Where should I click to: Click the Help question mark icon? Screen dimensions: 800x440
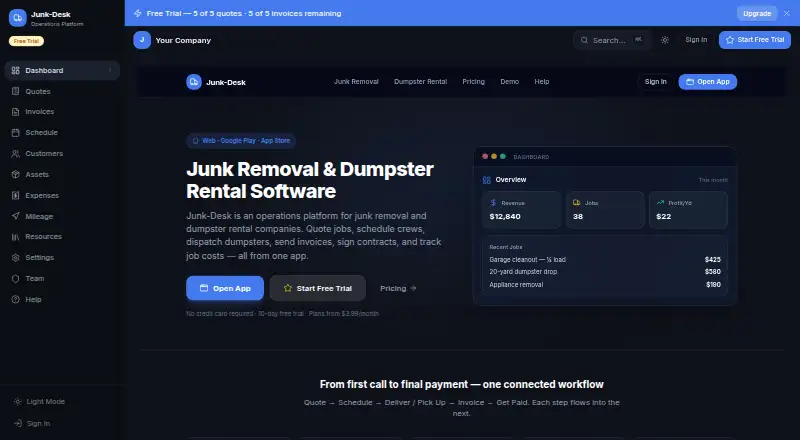tap(16, 300)
